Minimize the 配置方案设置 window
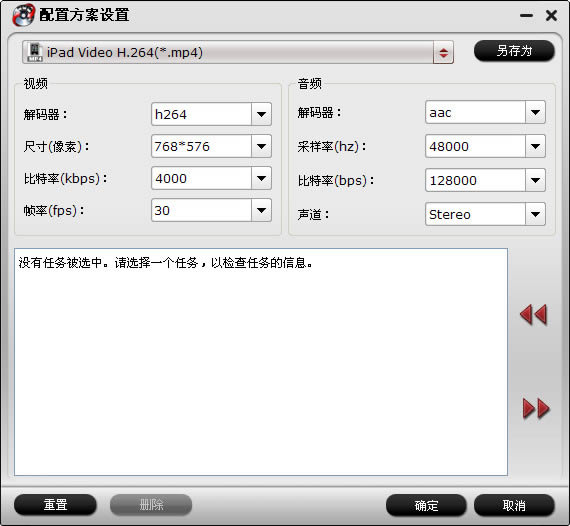 pyautogui.click(x=526, y=16)
